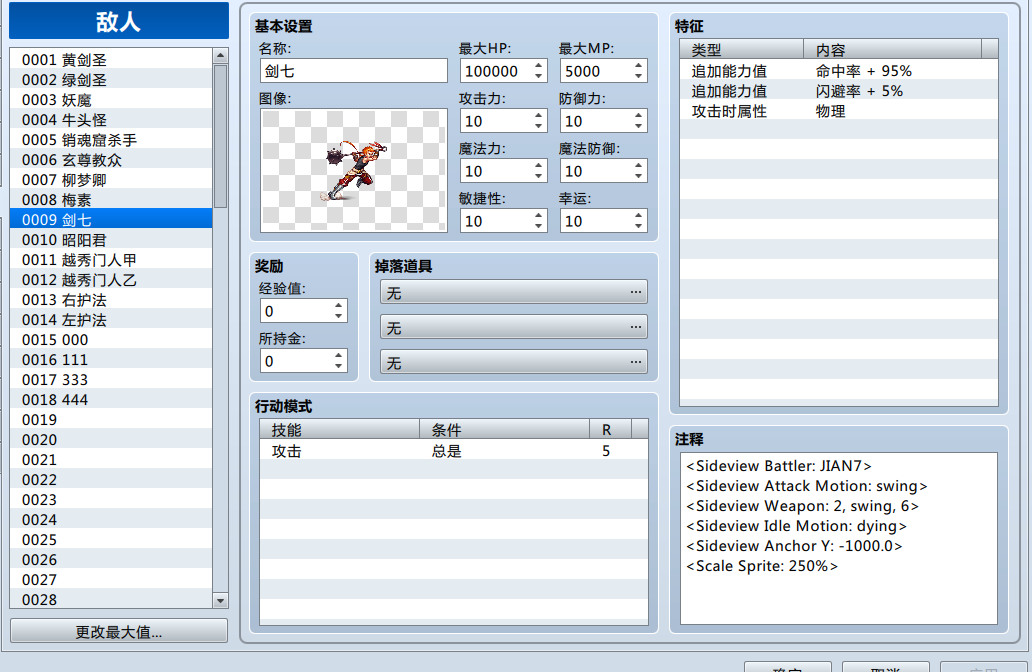
Task: Decrease the 所持金 reward stepper
Action: pyautogui.click(x=338, y=366)
